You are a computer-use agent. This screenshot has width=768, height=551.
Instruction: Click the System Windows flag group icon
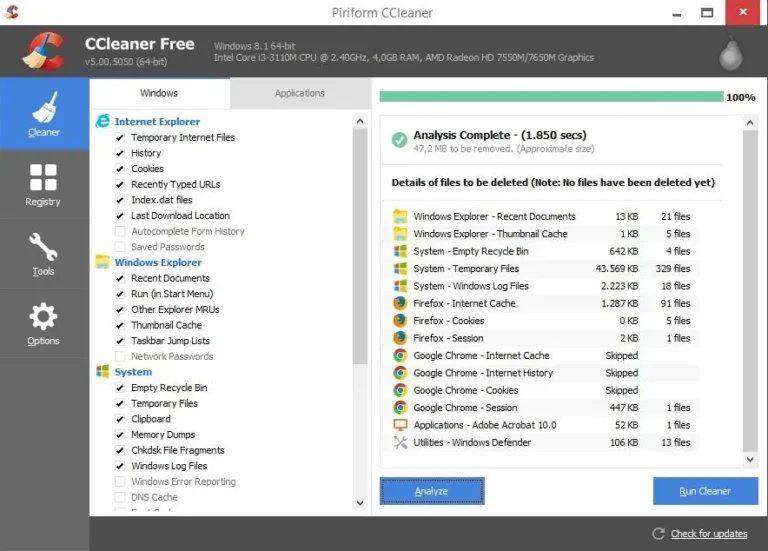102,371
